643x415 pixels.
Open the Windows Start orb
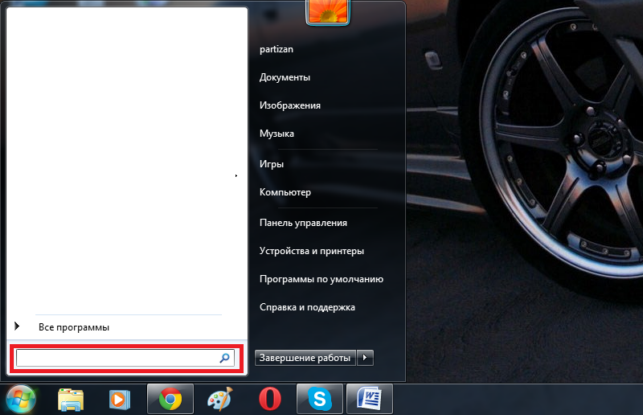click(20, 399)
